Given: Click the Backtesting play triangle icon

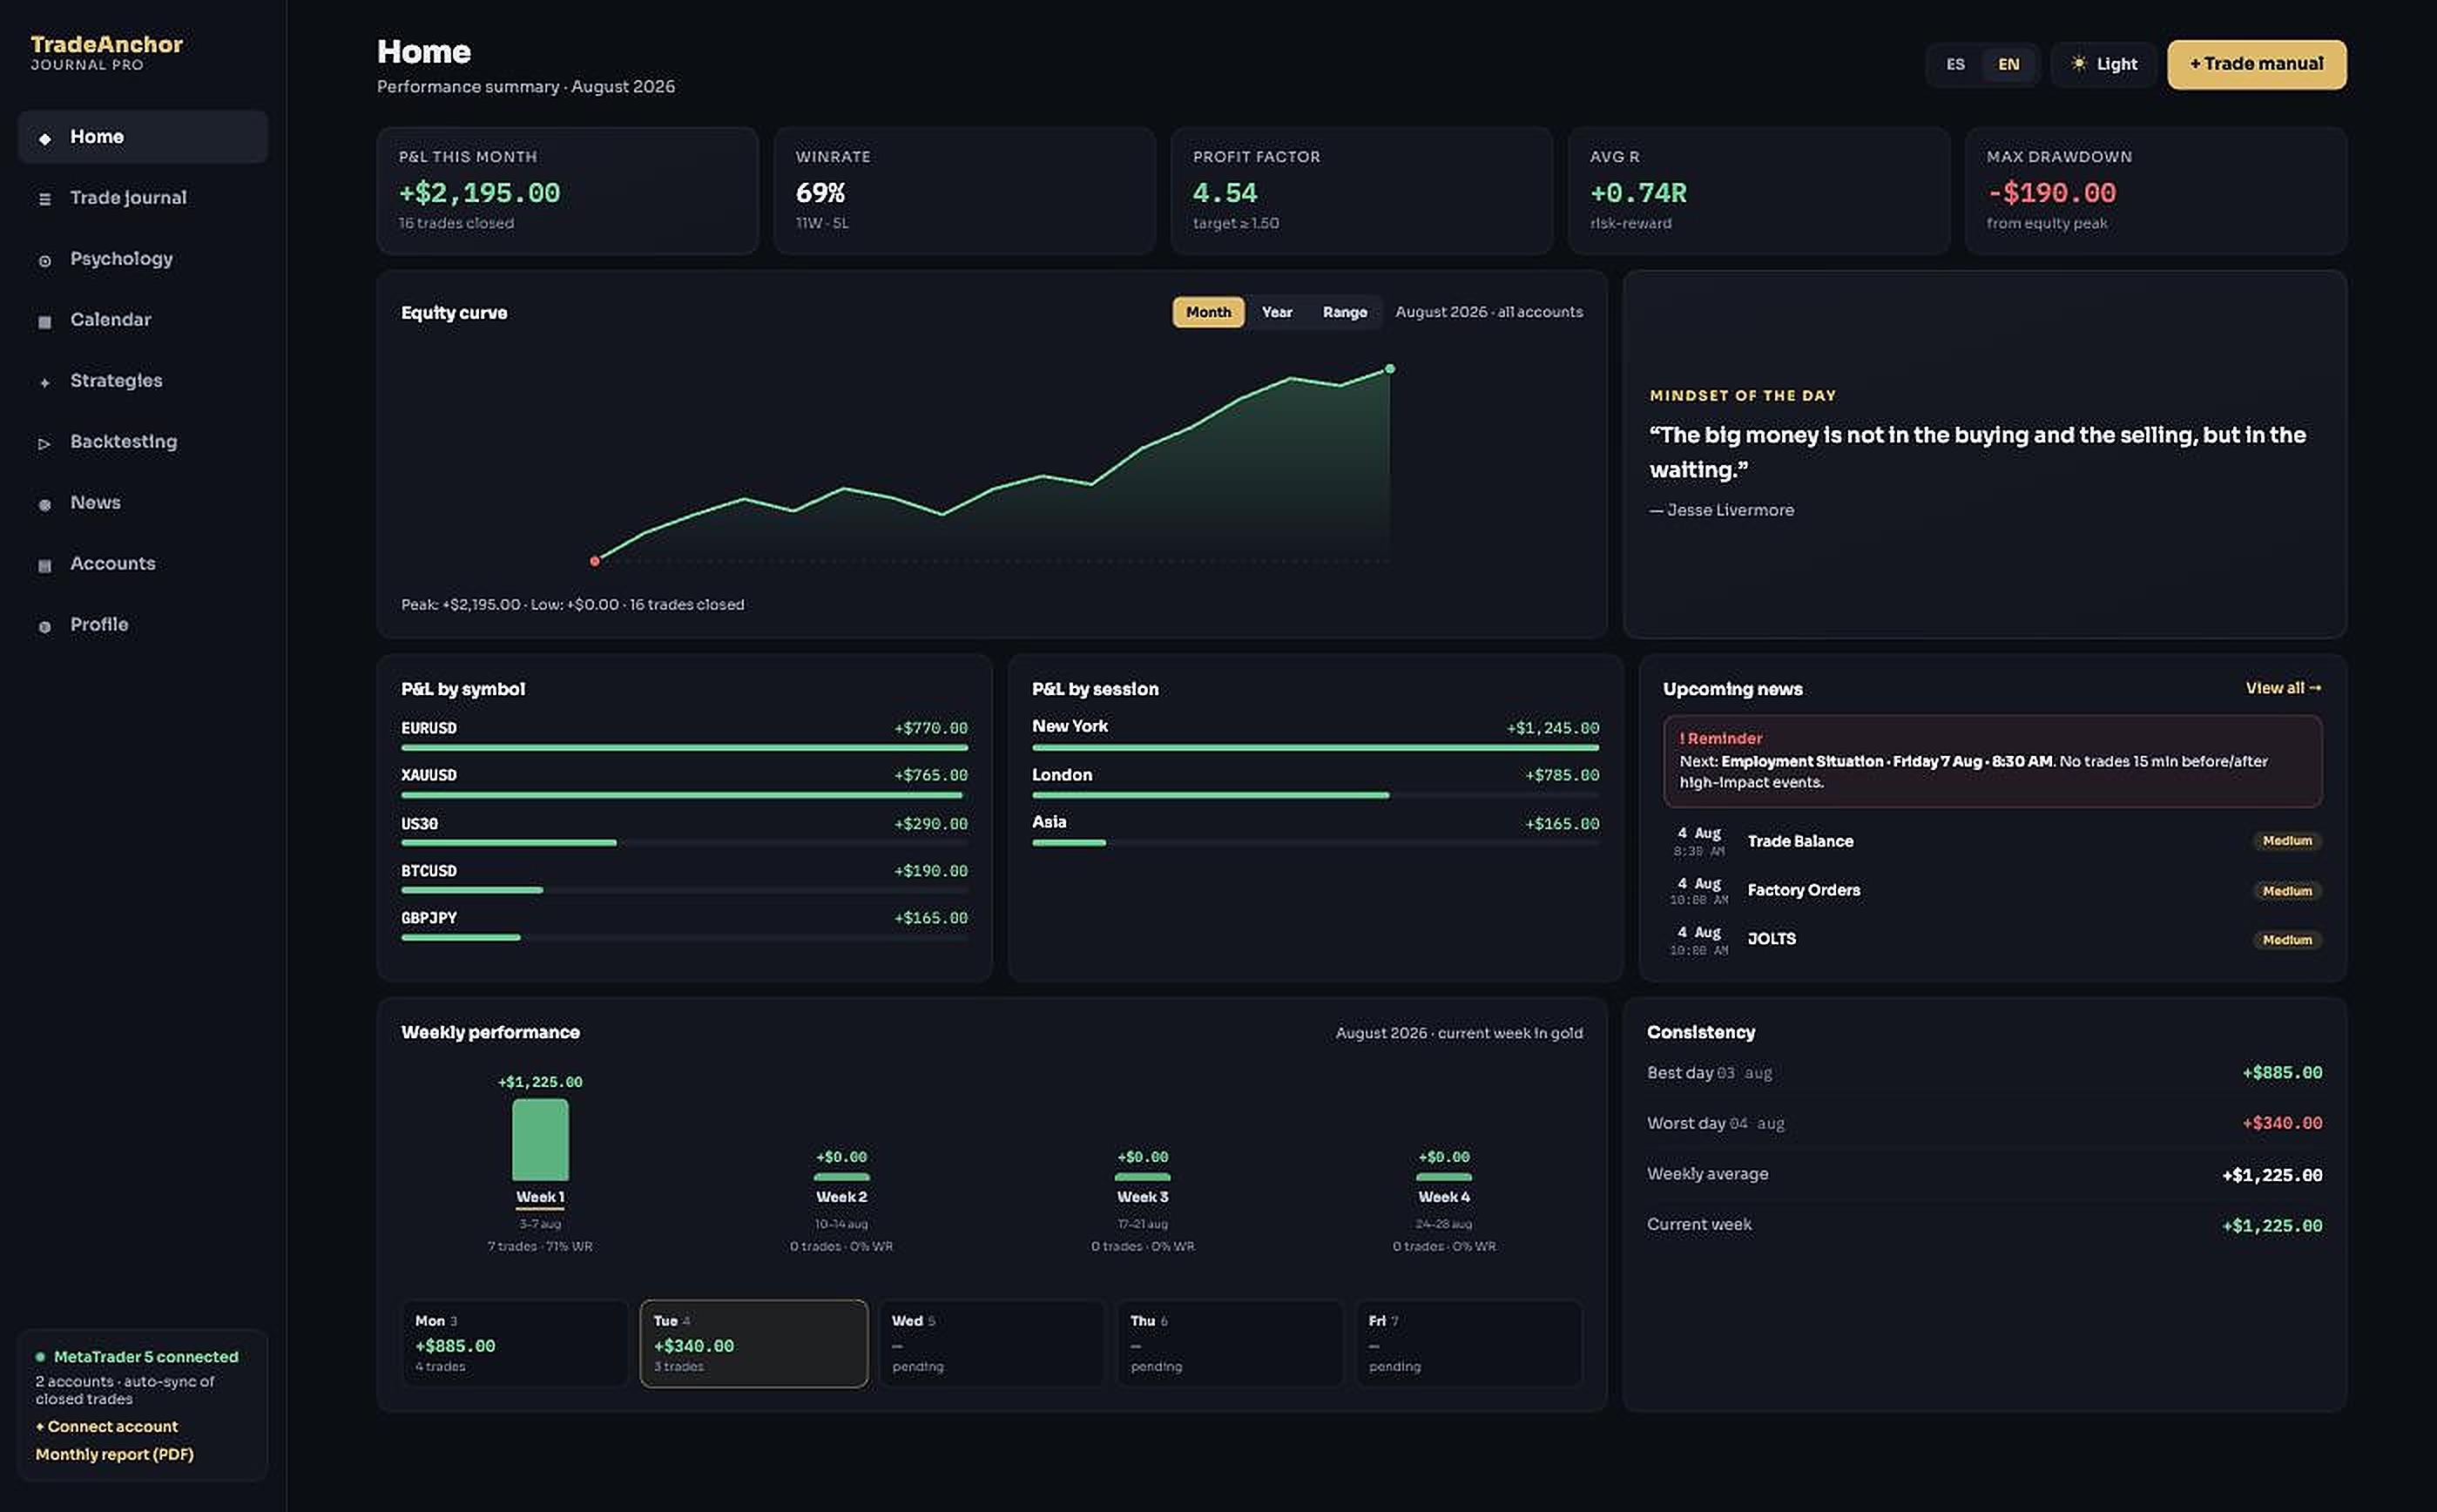Looking at the screenshot, I should pos(44,443).
